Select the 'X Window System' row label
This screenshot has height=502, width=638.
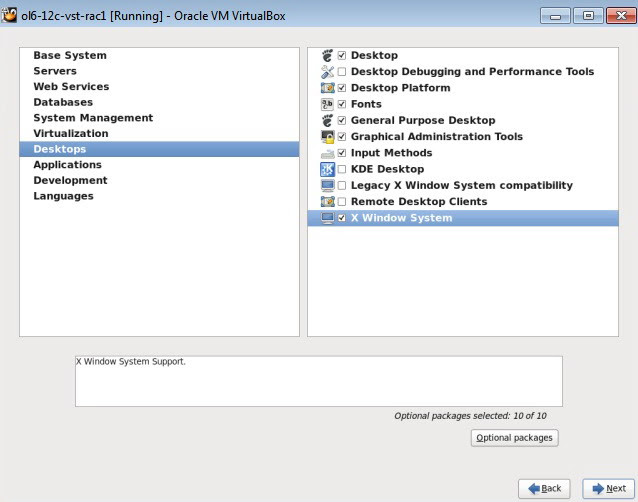point(402,218)
